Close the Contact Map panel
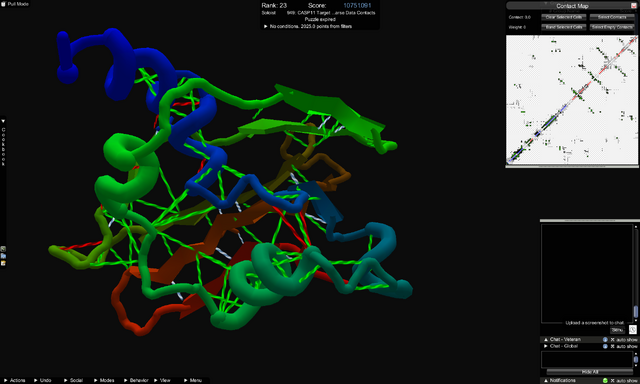640x384 pixels. (633, 6)
